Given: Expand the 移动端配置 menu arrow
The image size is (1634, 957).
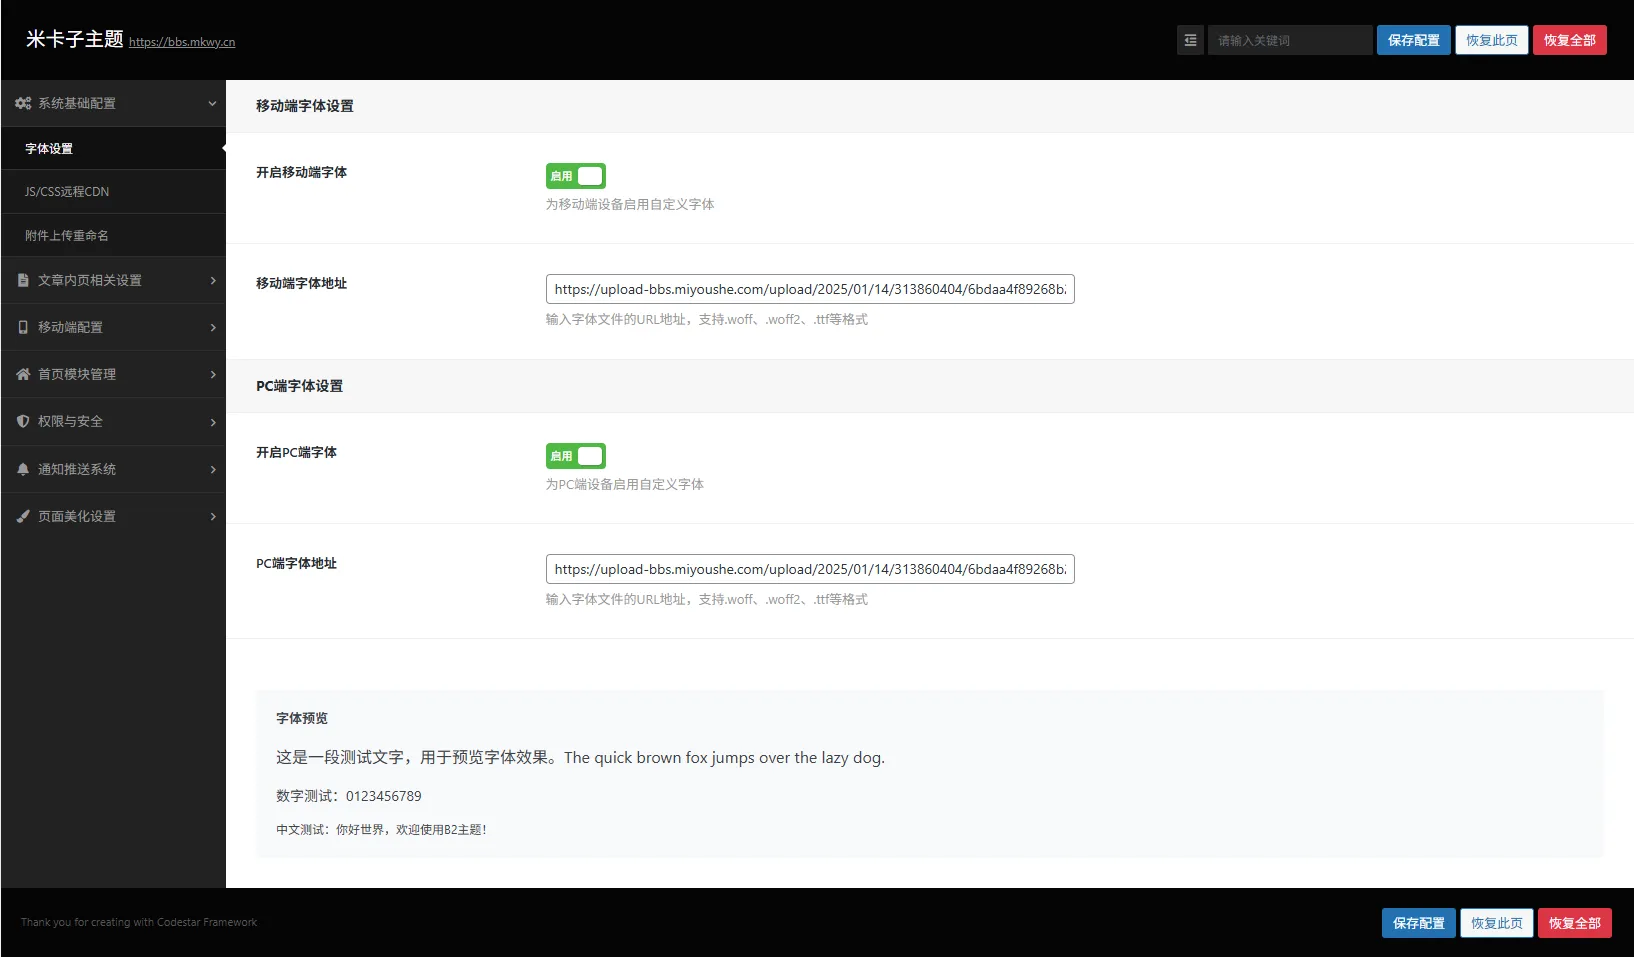Looking at the screenshot, I should (213, 327).
